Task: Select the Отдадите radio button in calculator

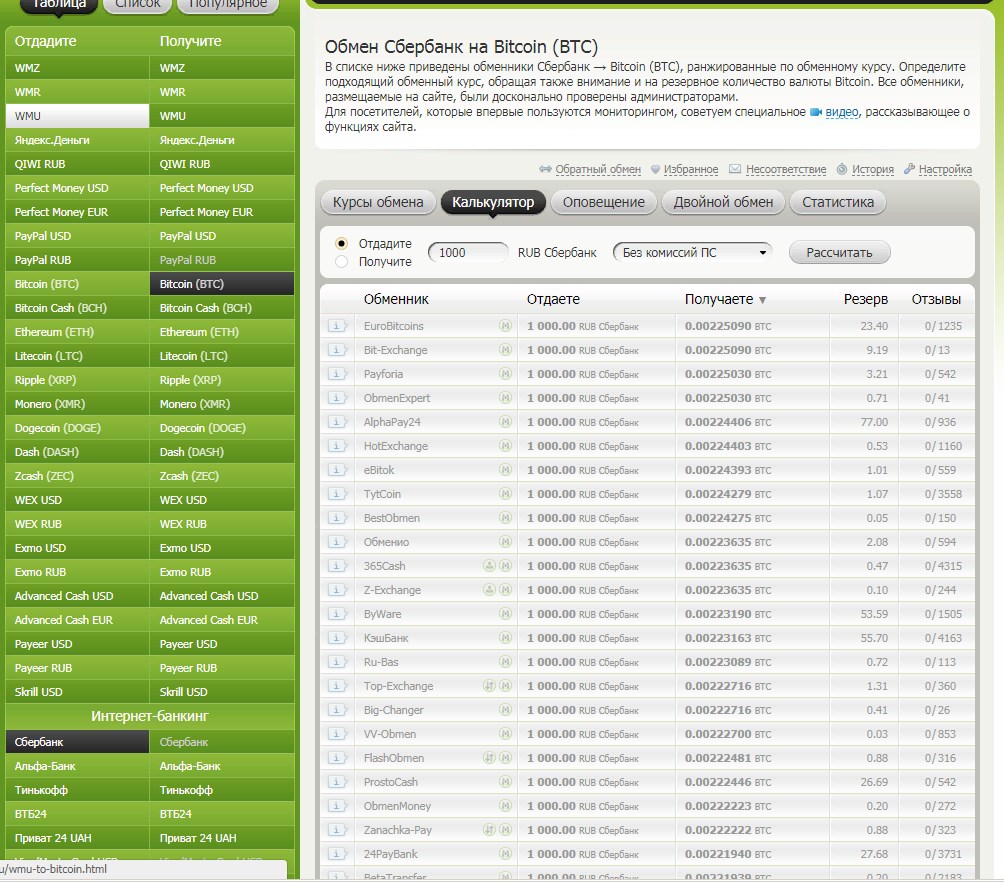Action: pyautogui.click(x=341, y=243)
